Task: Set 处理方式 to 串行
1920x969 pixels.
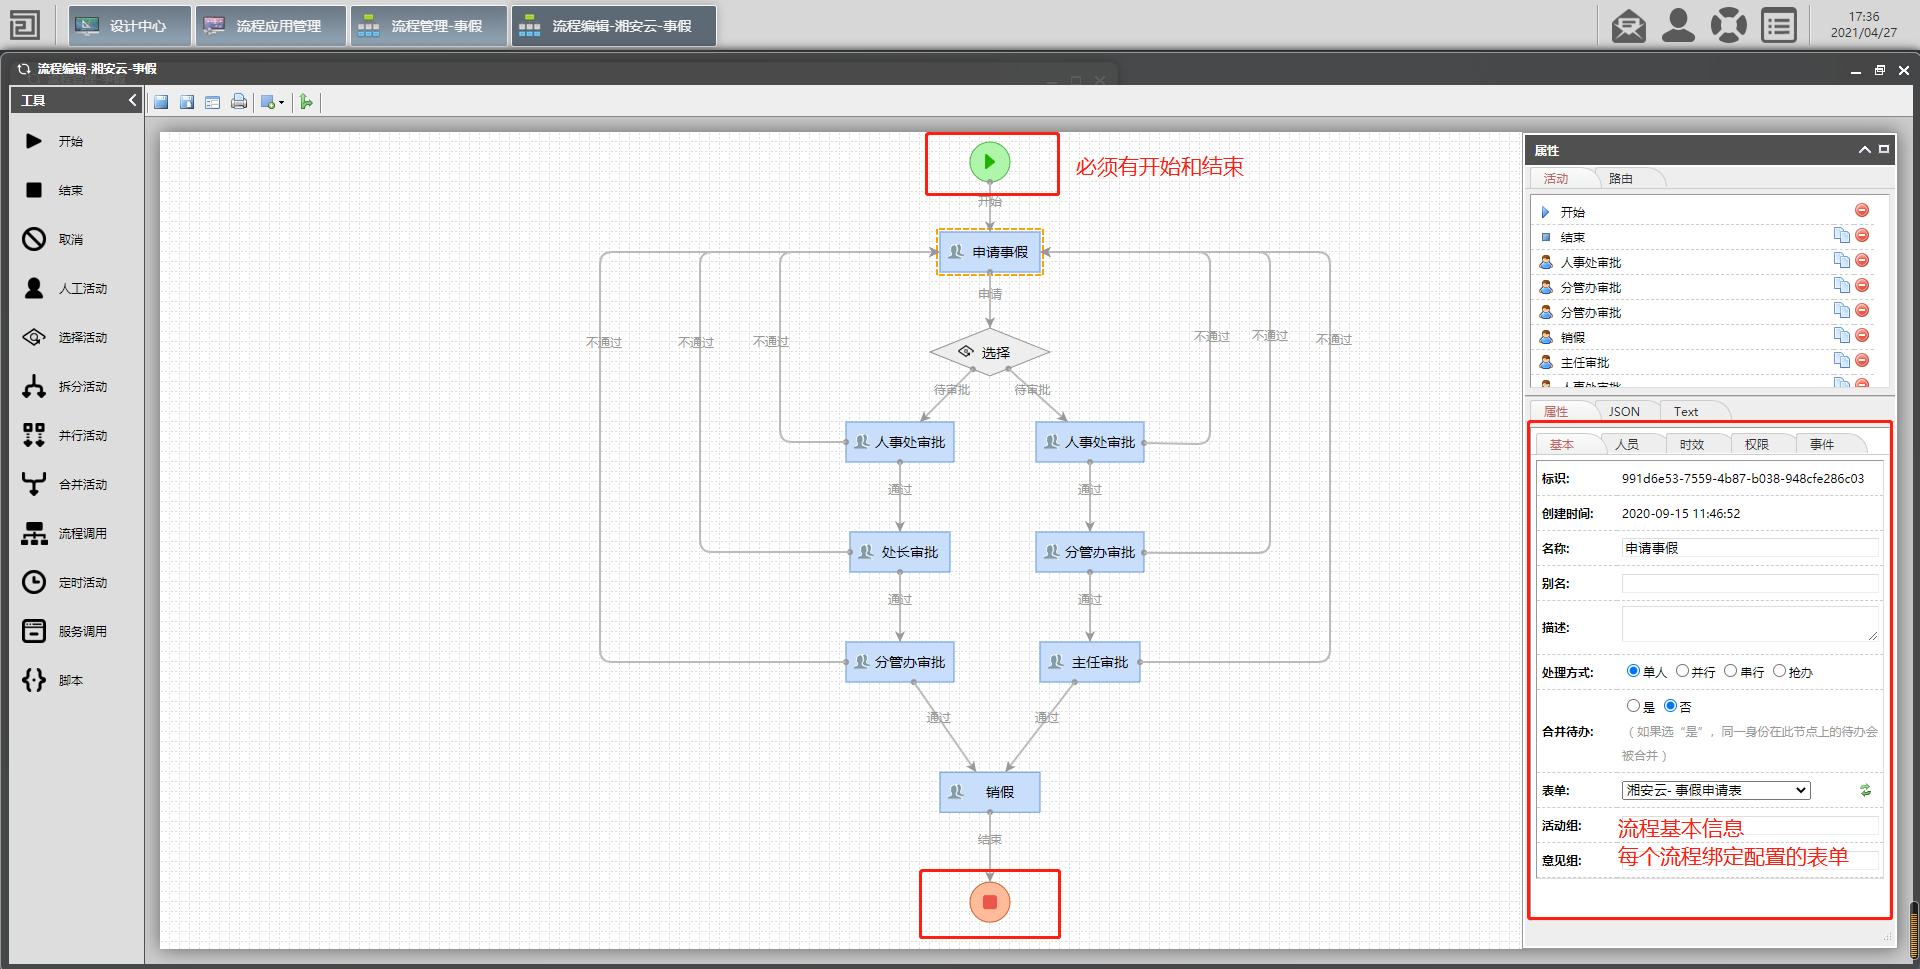Action: [x=1730, y=671]
